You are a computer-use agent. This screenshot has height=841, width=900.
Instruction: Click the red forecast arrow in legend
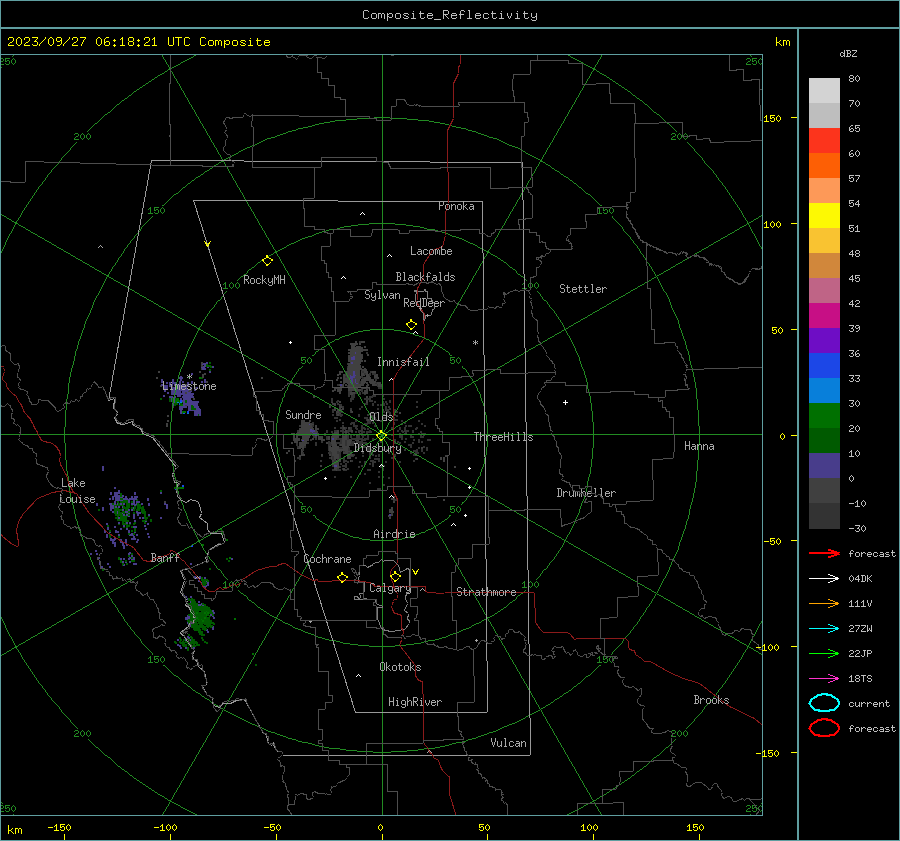point(824,553)
